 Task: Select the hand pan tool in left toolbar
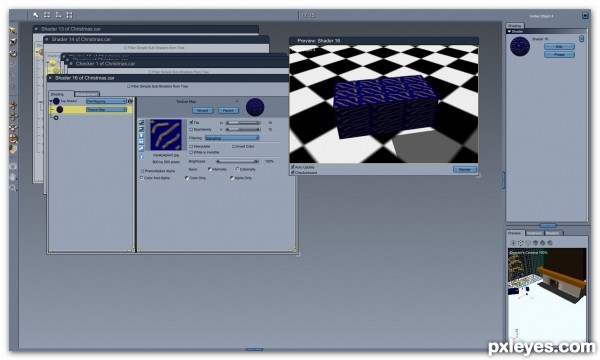[13, 177]
